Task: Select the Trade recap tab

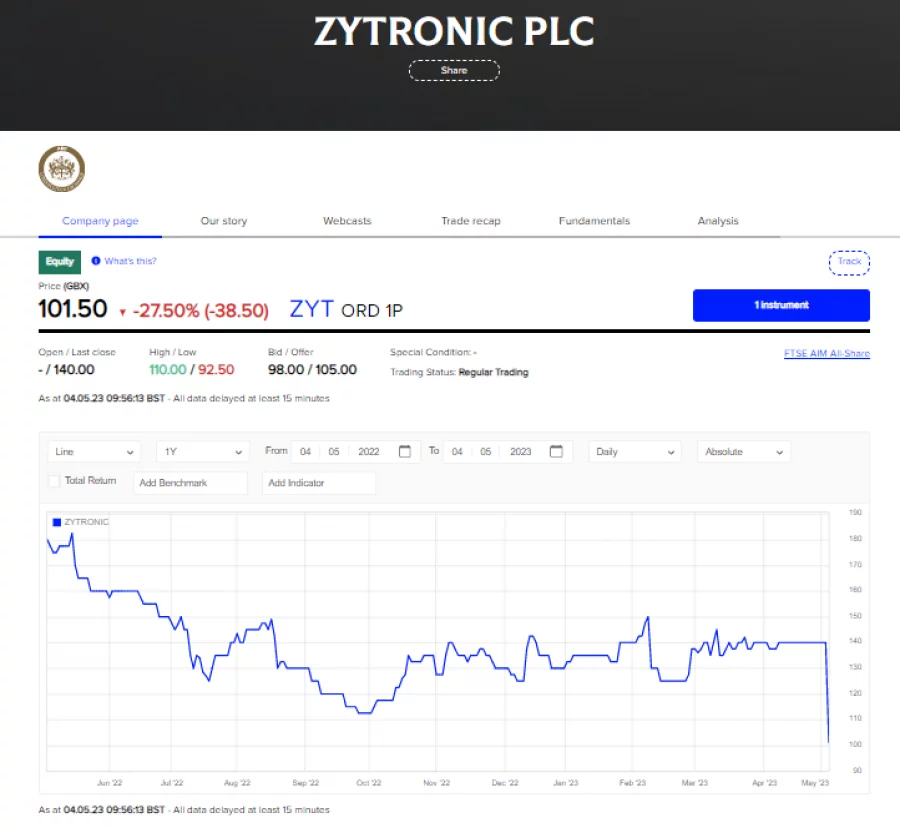Action: coord(470,221)
